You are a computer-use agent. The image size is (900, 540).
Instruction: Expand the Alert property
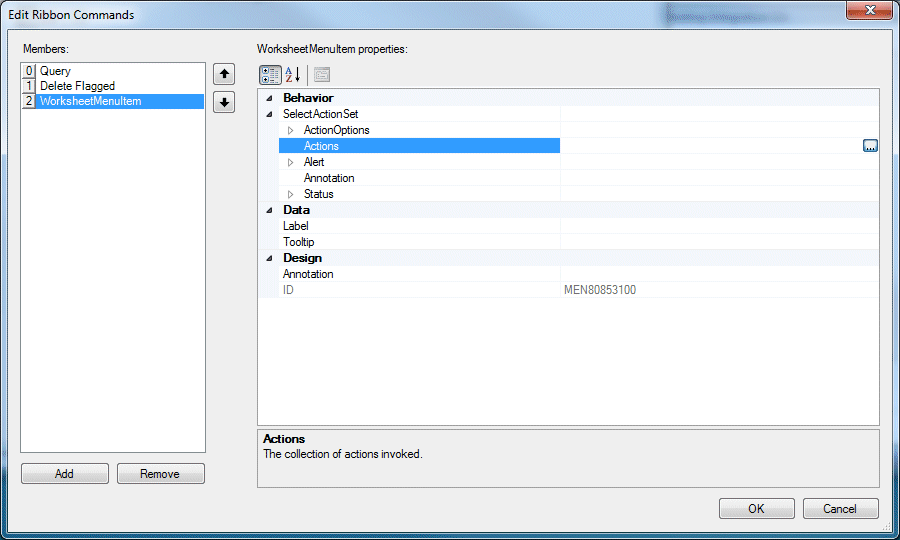(x=290, y=162)
